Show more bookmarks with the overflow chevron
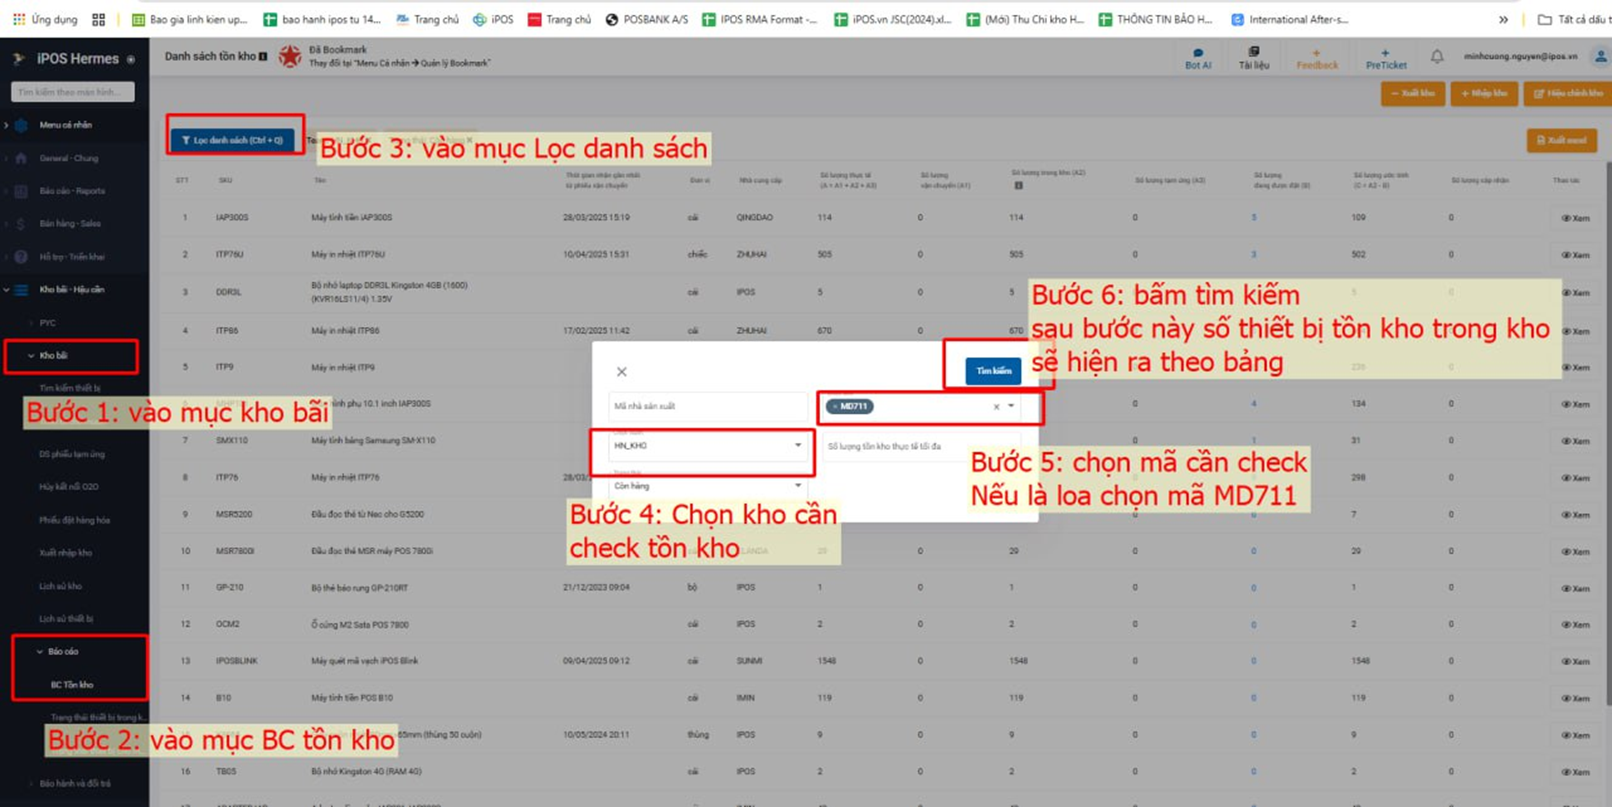Screen dimensions: 1612x807 coord(1503,19)
